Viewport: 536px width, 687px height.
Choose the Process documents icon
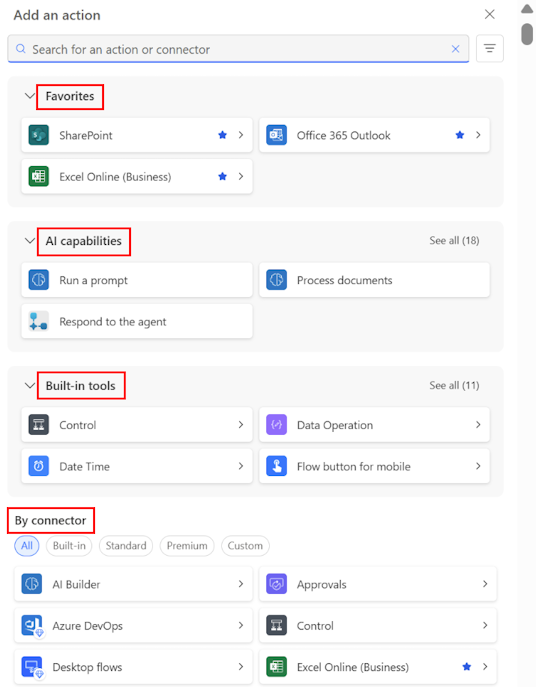(x=277, y=280)
